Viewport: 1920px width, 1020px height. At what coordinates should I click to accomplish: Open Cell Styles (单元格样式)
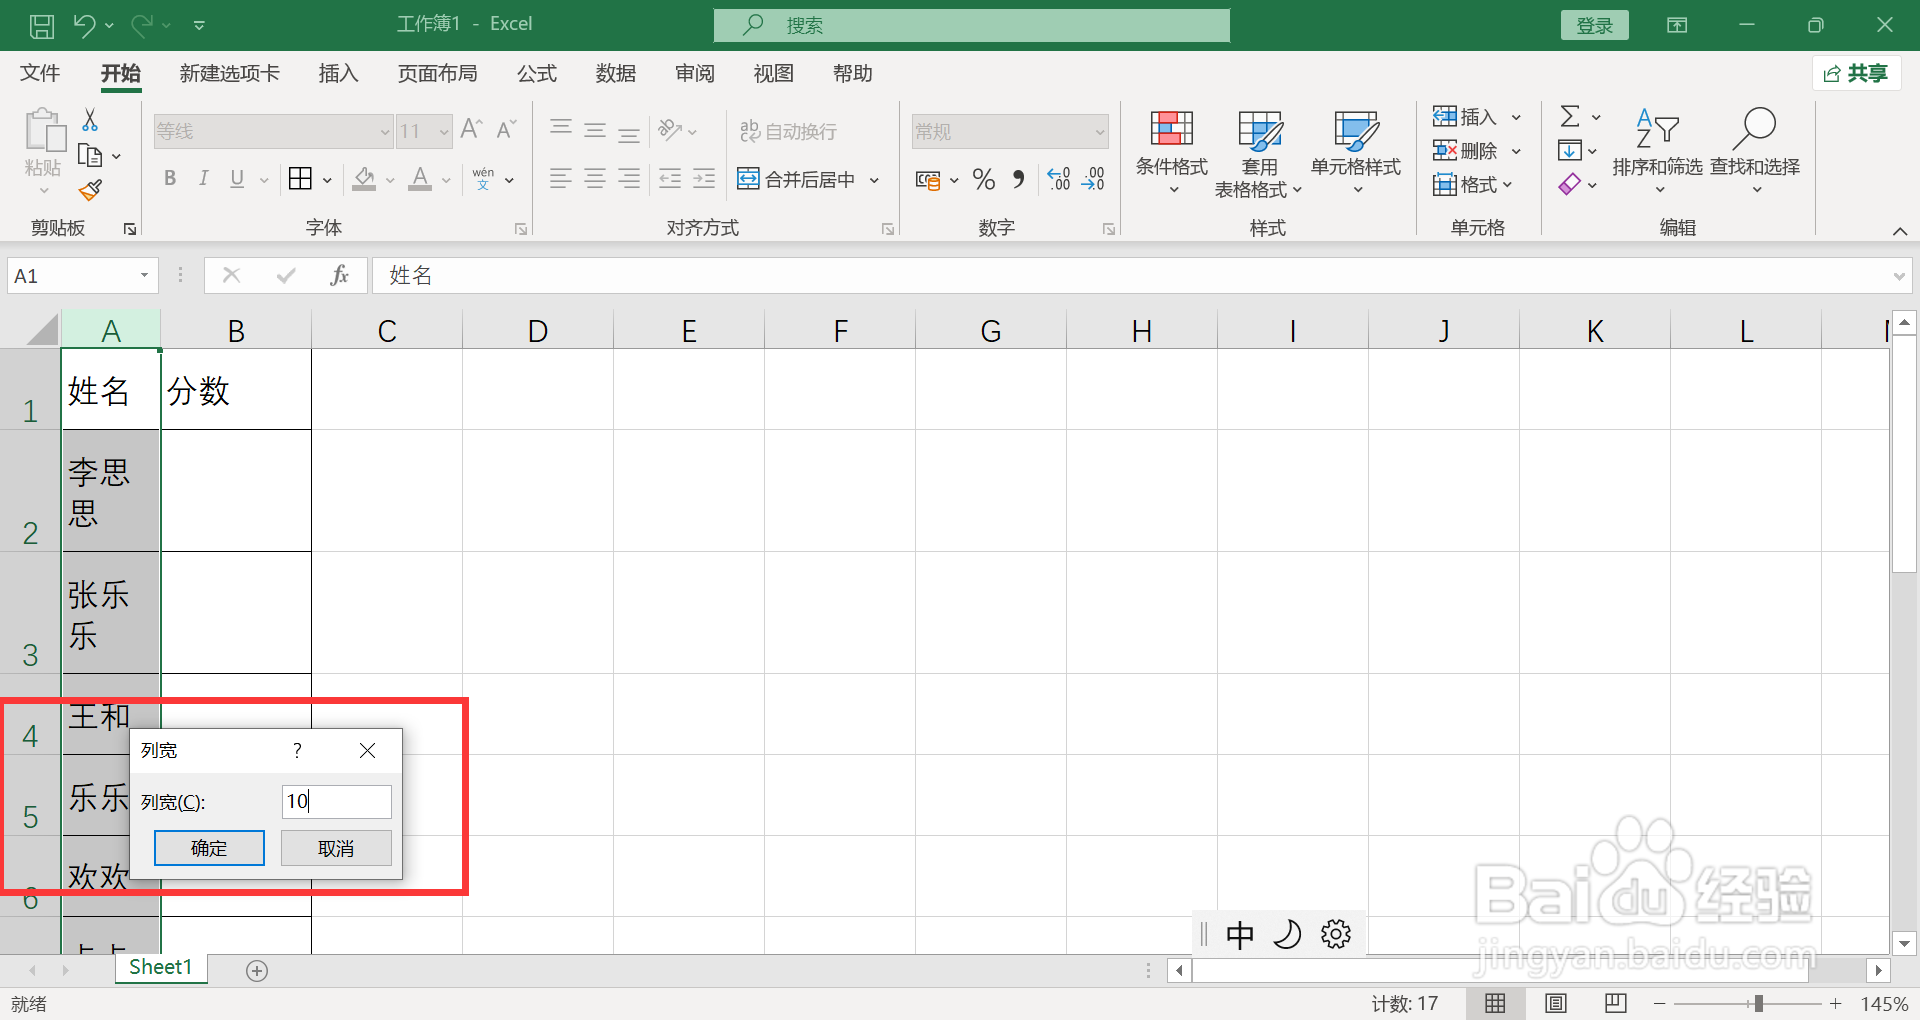[1356, 152]
